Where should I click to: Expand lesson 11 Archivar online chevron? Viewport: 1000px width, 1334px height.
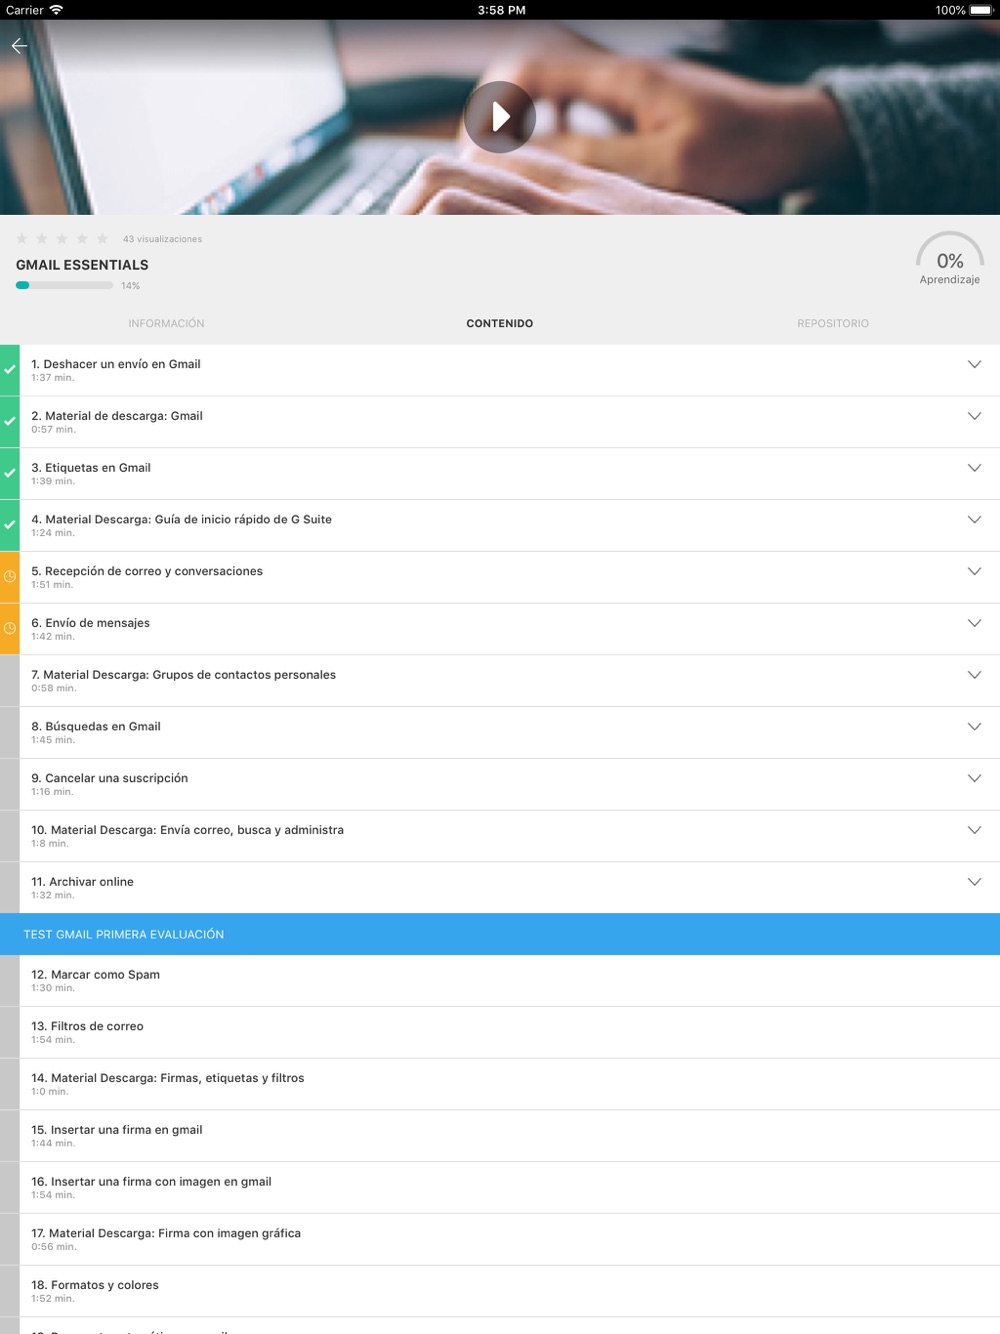[974, 882]
